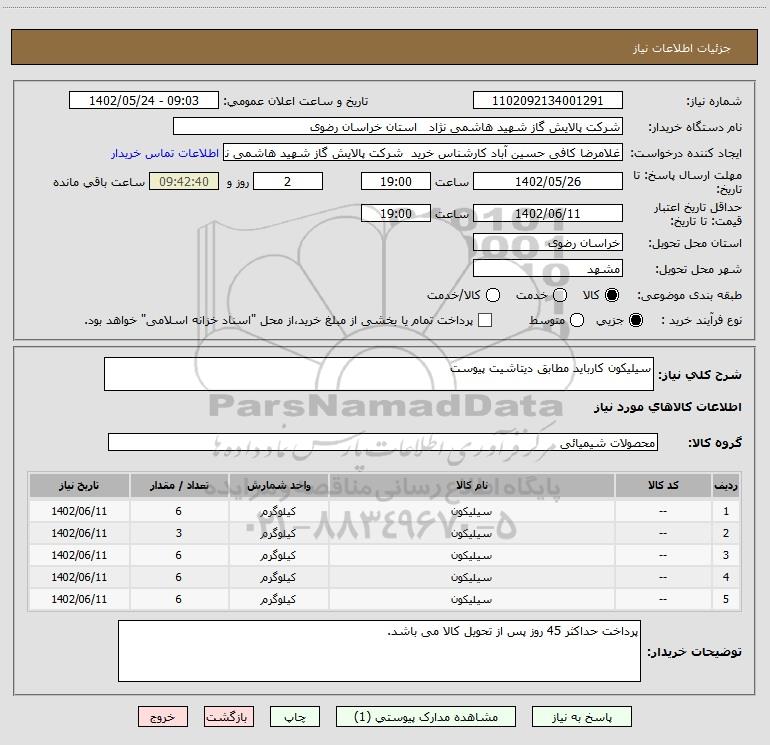The image size is (770, 745).
Task: Click the پاسخ به نیاز button
Action: (581, 717)
